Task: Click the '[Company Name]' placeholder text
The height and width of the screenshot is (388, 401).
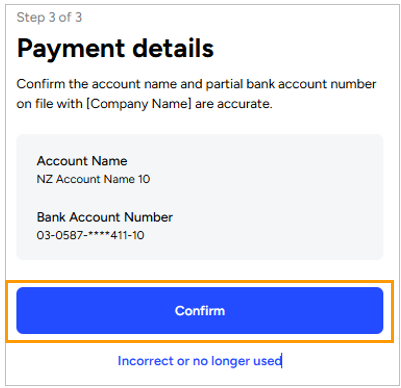Action: pyautogui.click(x=139, y=104)
